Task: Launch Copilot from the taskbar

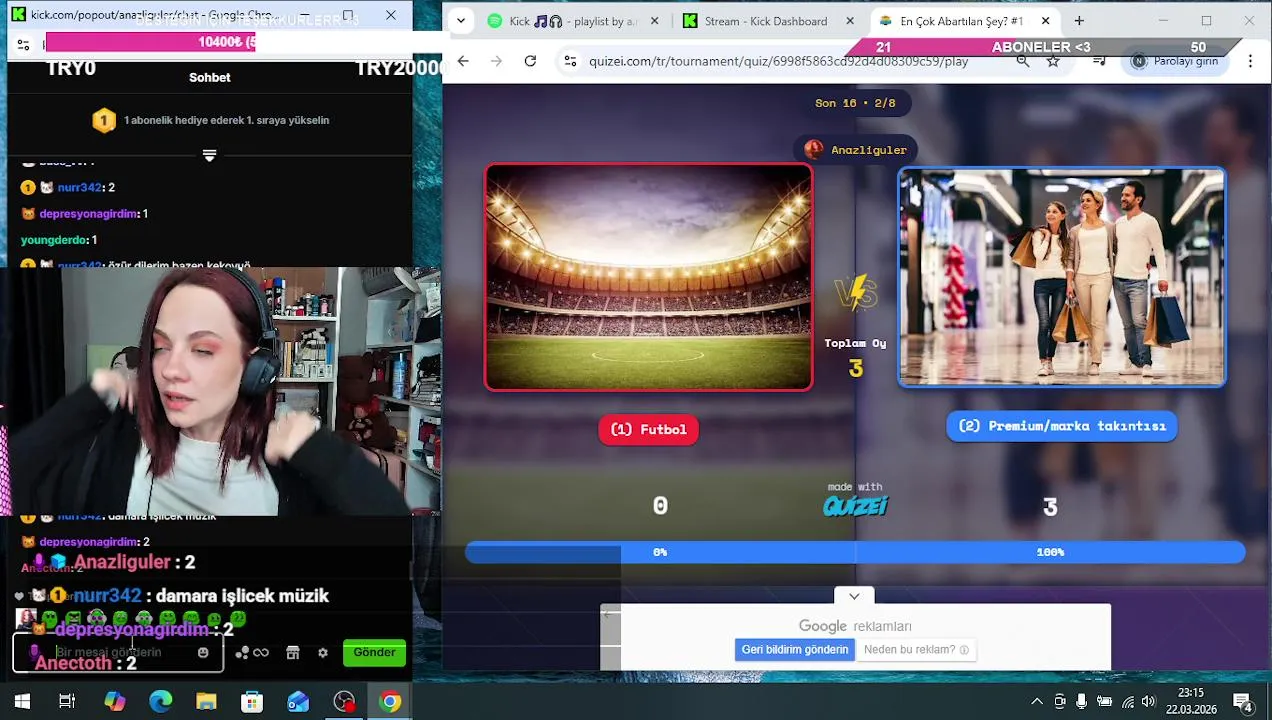Action: click(114, 702)
